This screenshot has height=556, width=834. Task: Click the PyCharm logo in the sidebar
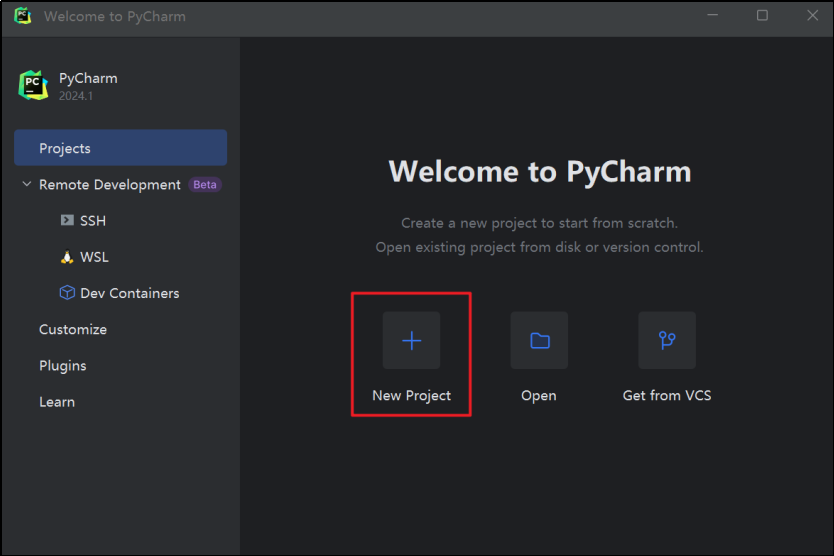[x=34, y=85]
